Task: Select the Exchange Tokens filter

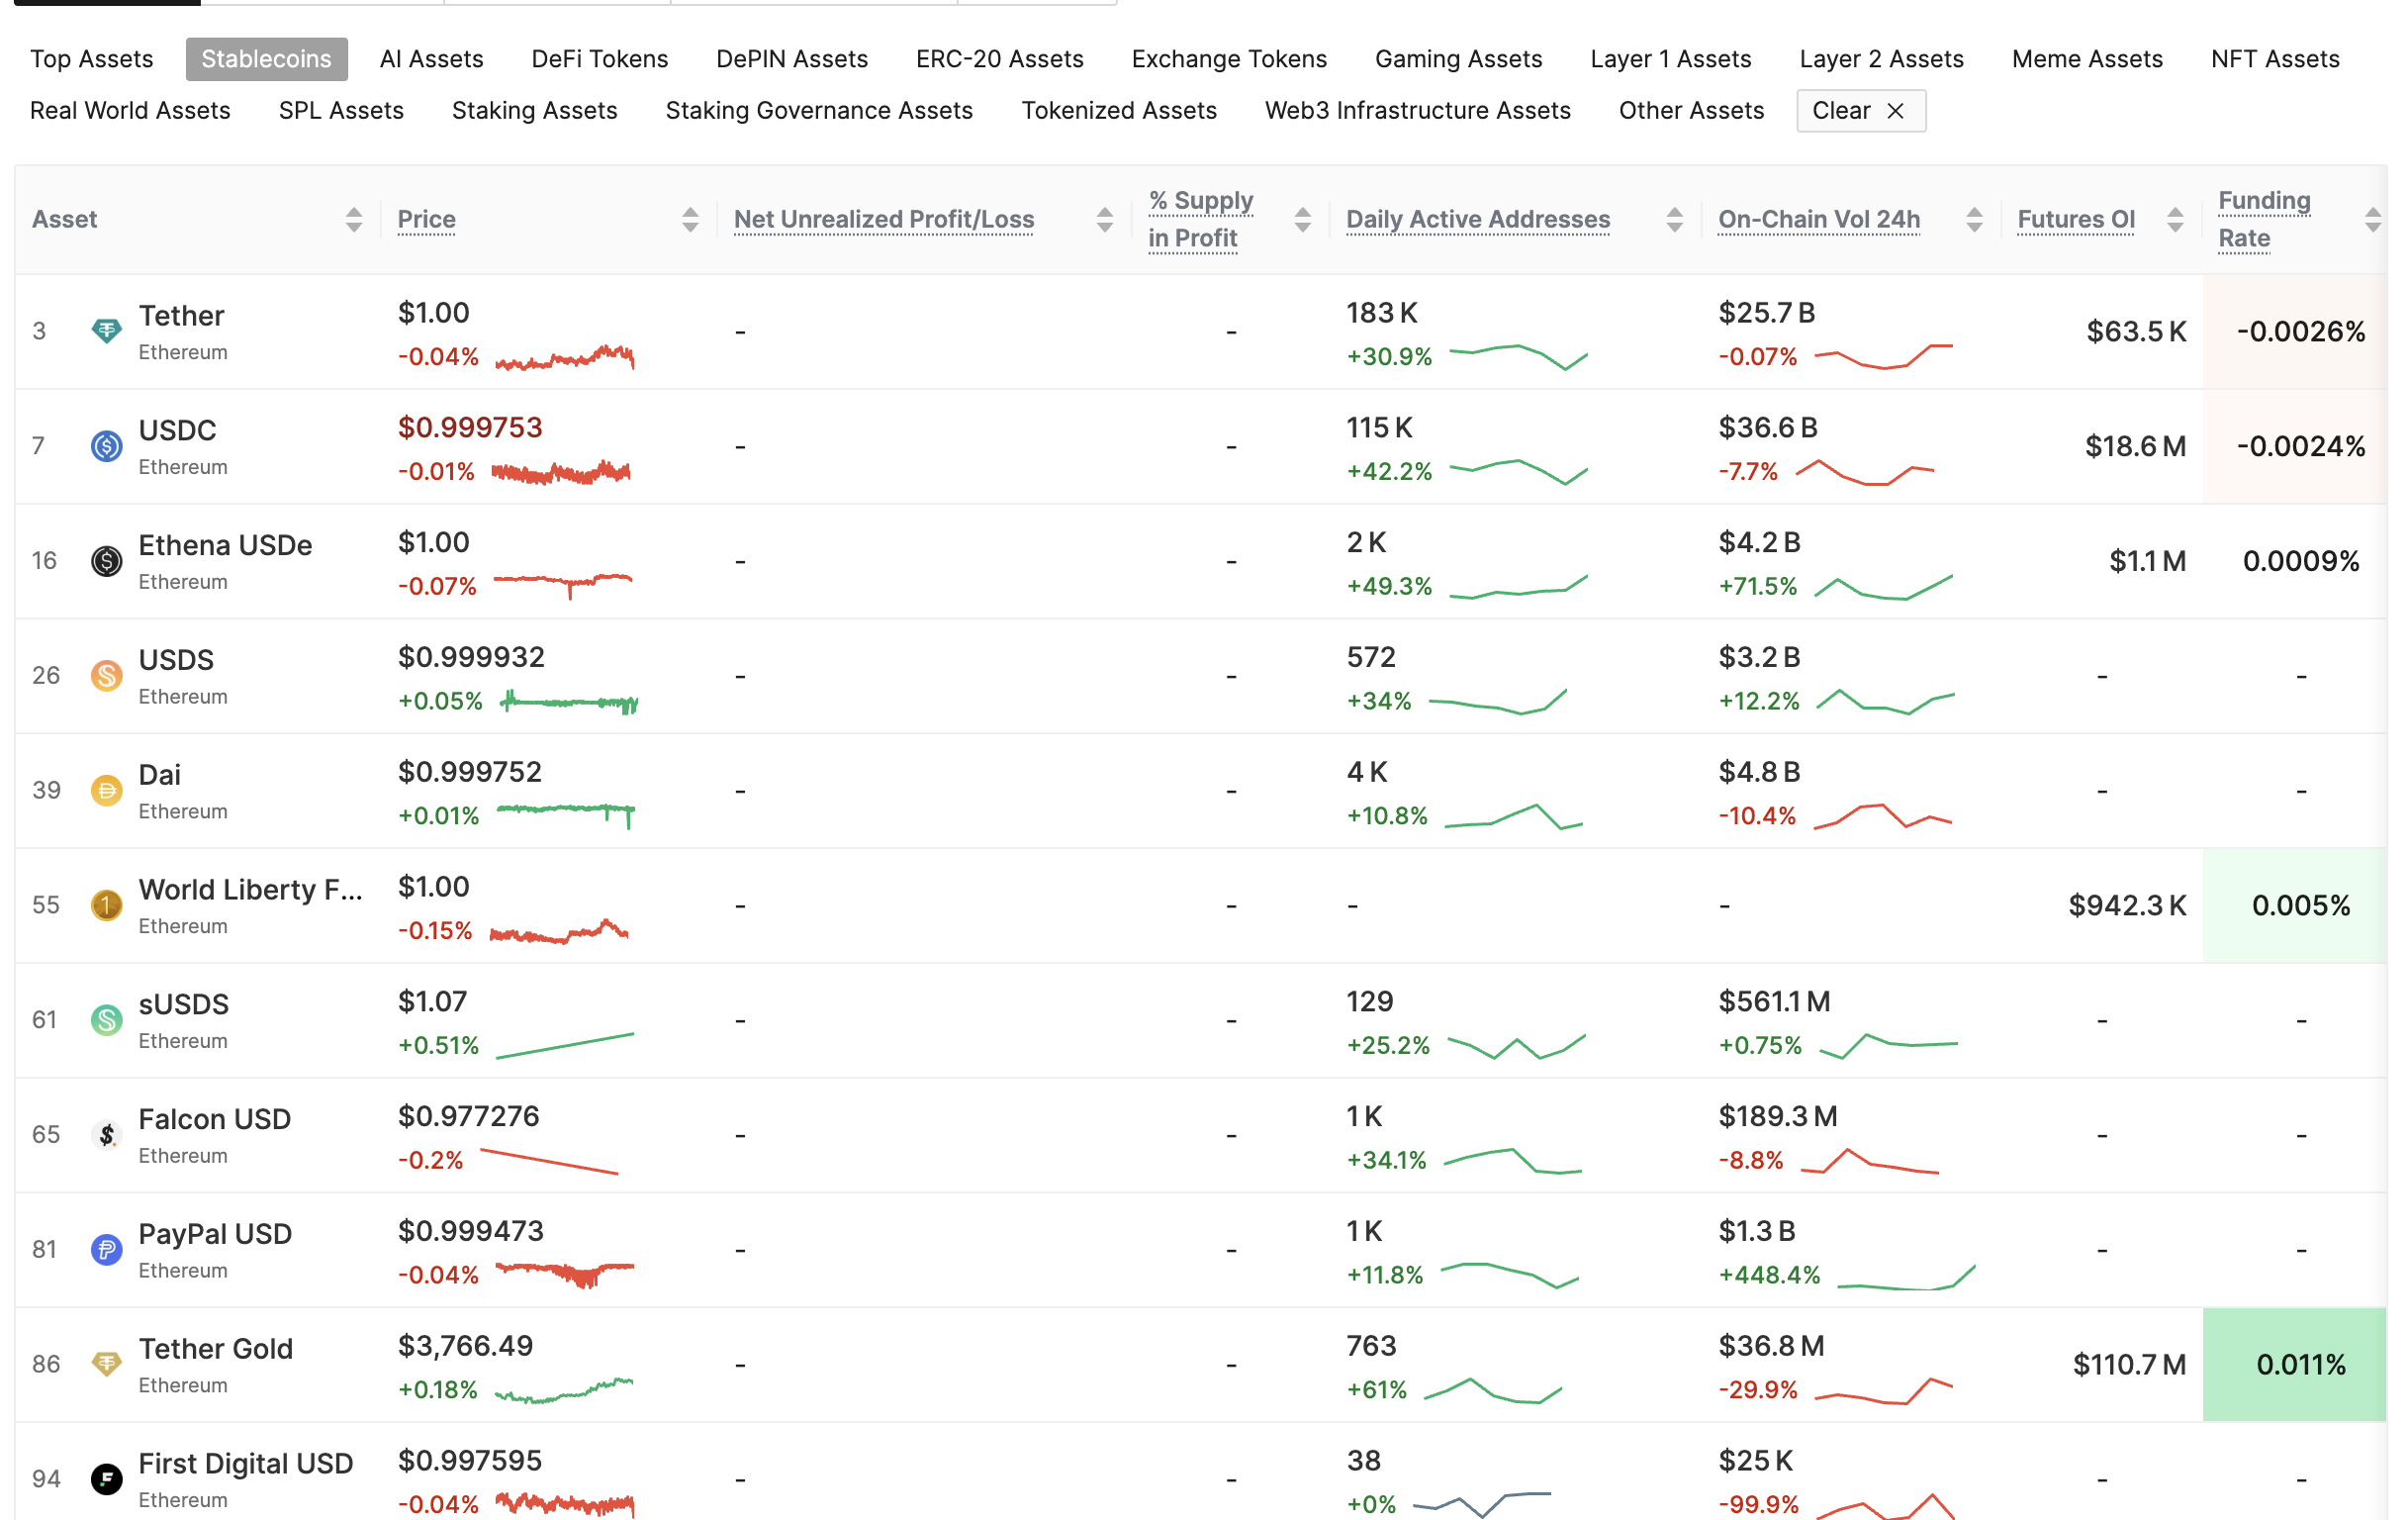Action: (x=1229, y=59)
